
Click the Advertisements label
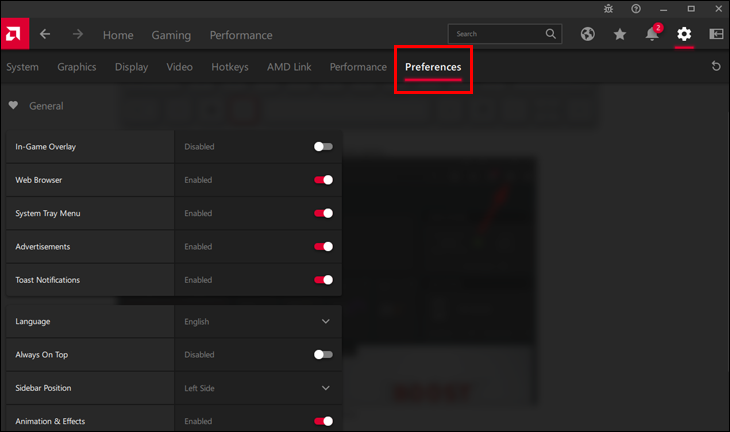click(x=43, y=247)
